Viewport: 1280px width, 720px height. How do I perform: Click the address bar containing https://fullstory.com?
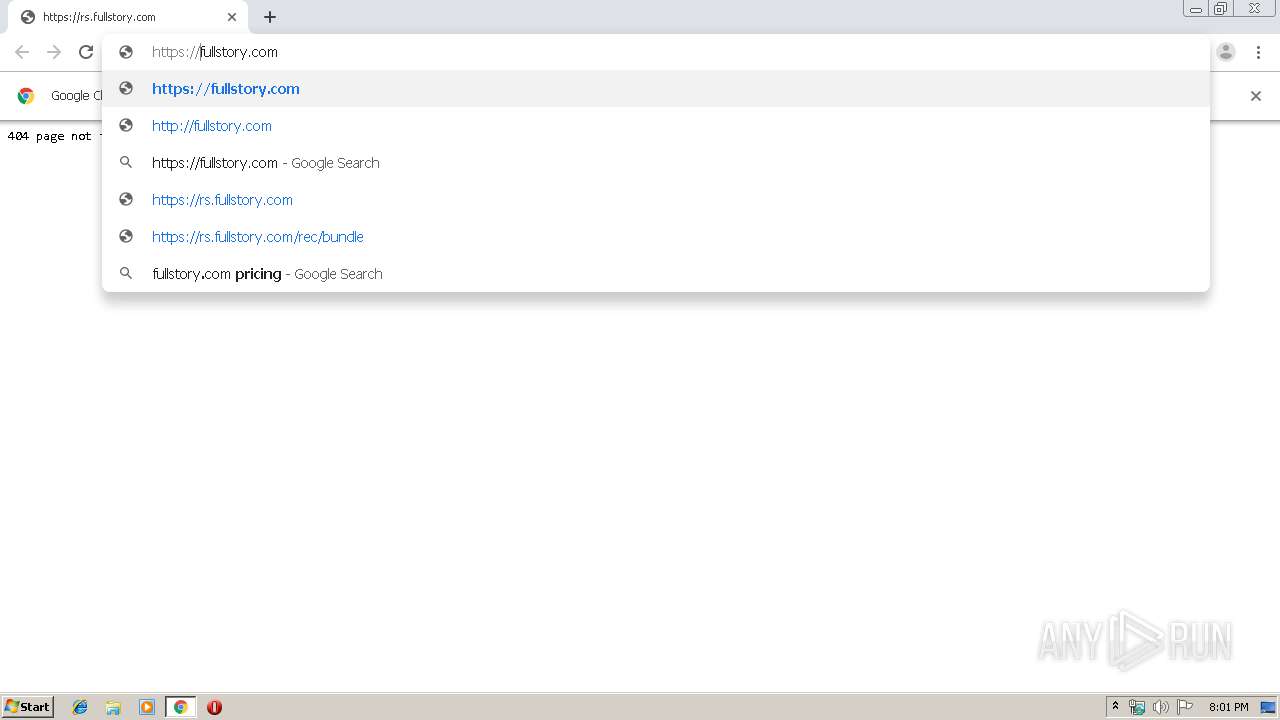656,52
